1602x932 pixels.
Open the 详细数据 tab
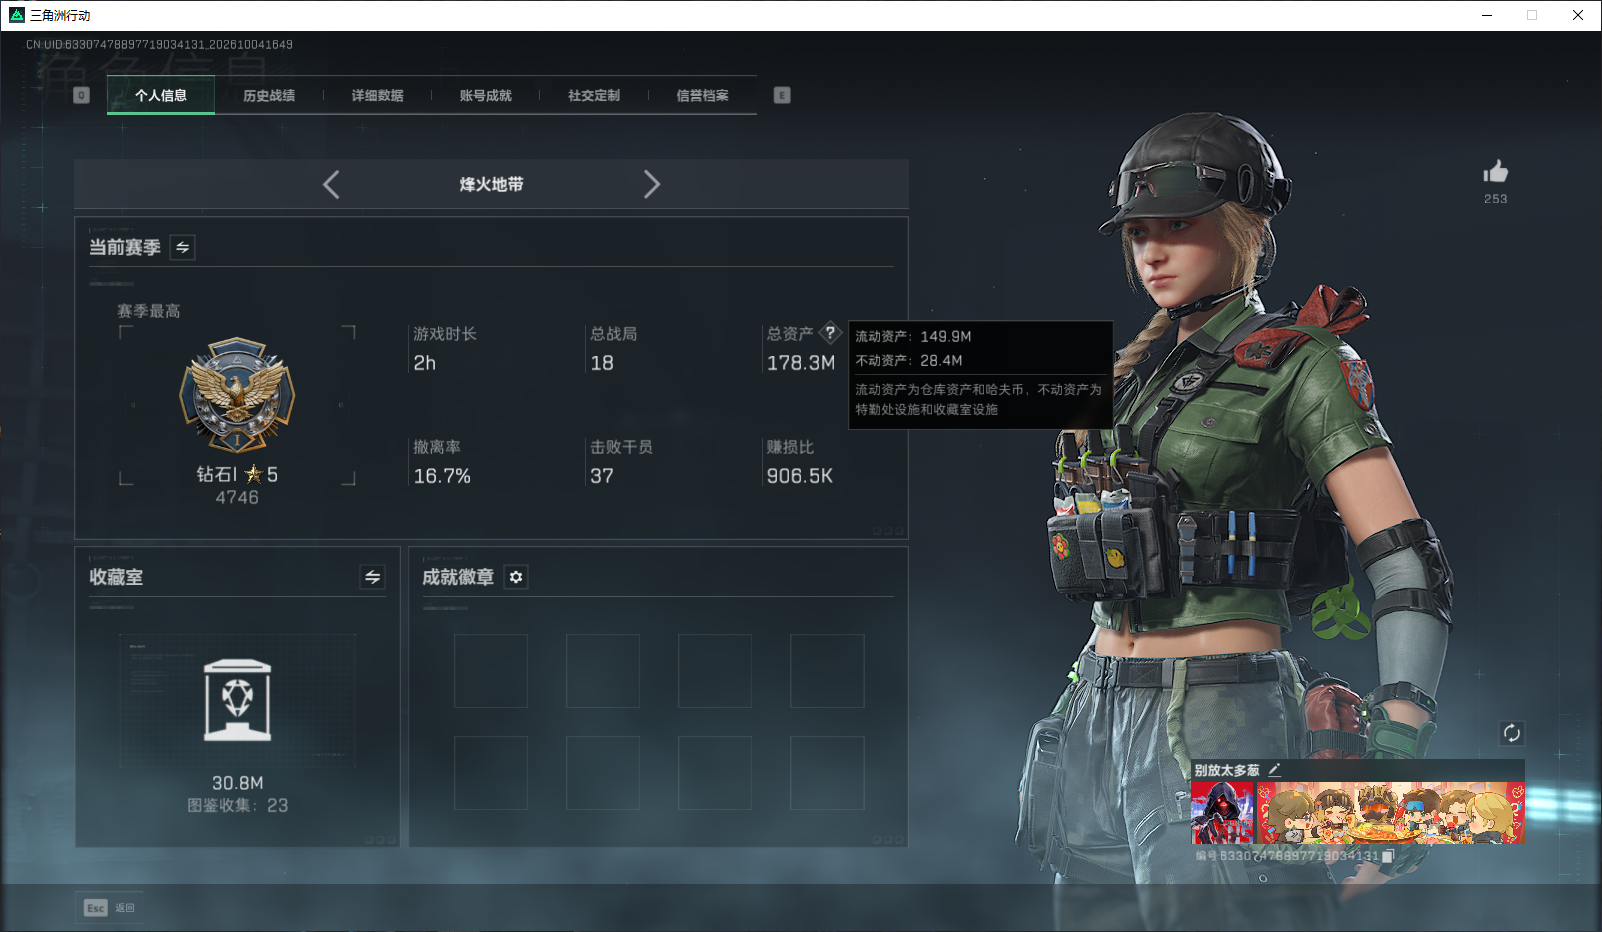(x=377, y=95)
